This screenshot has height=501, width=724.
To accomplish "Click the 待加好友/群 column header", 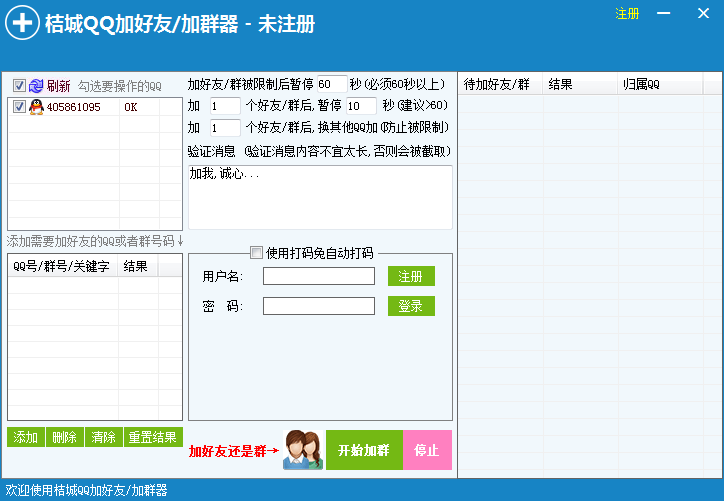I will 500,84.
